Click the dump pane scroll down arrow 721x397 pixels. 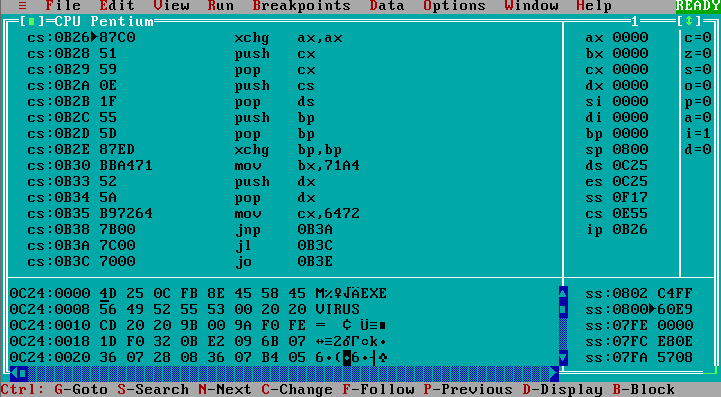(563, 357)
